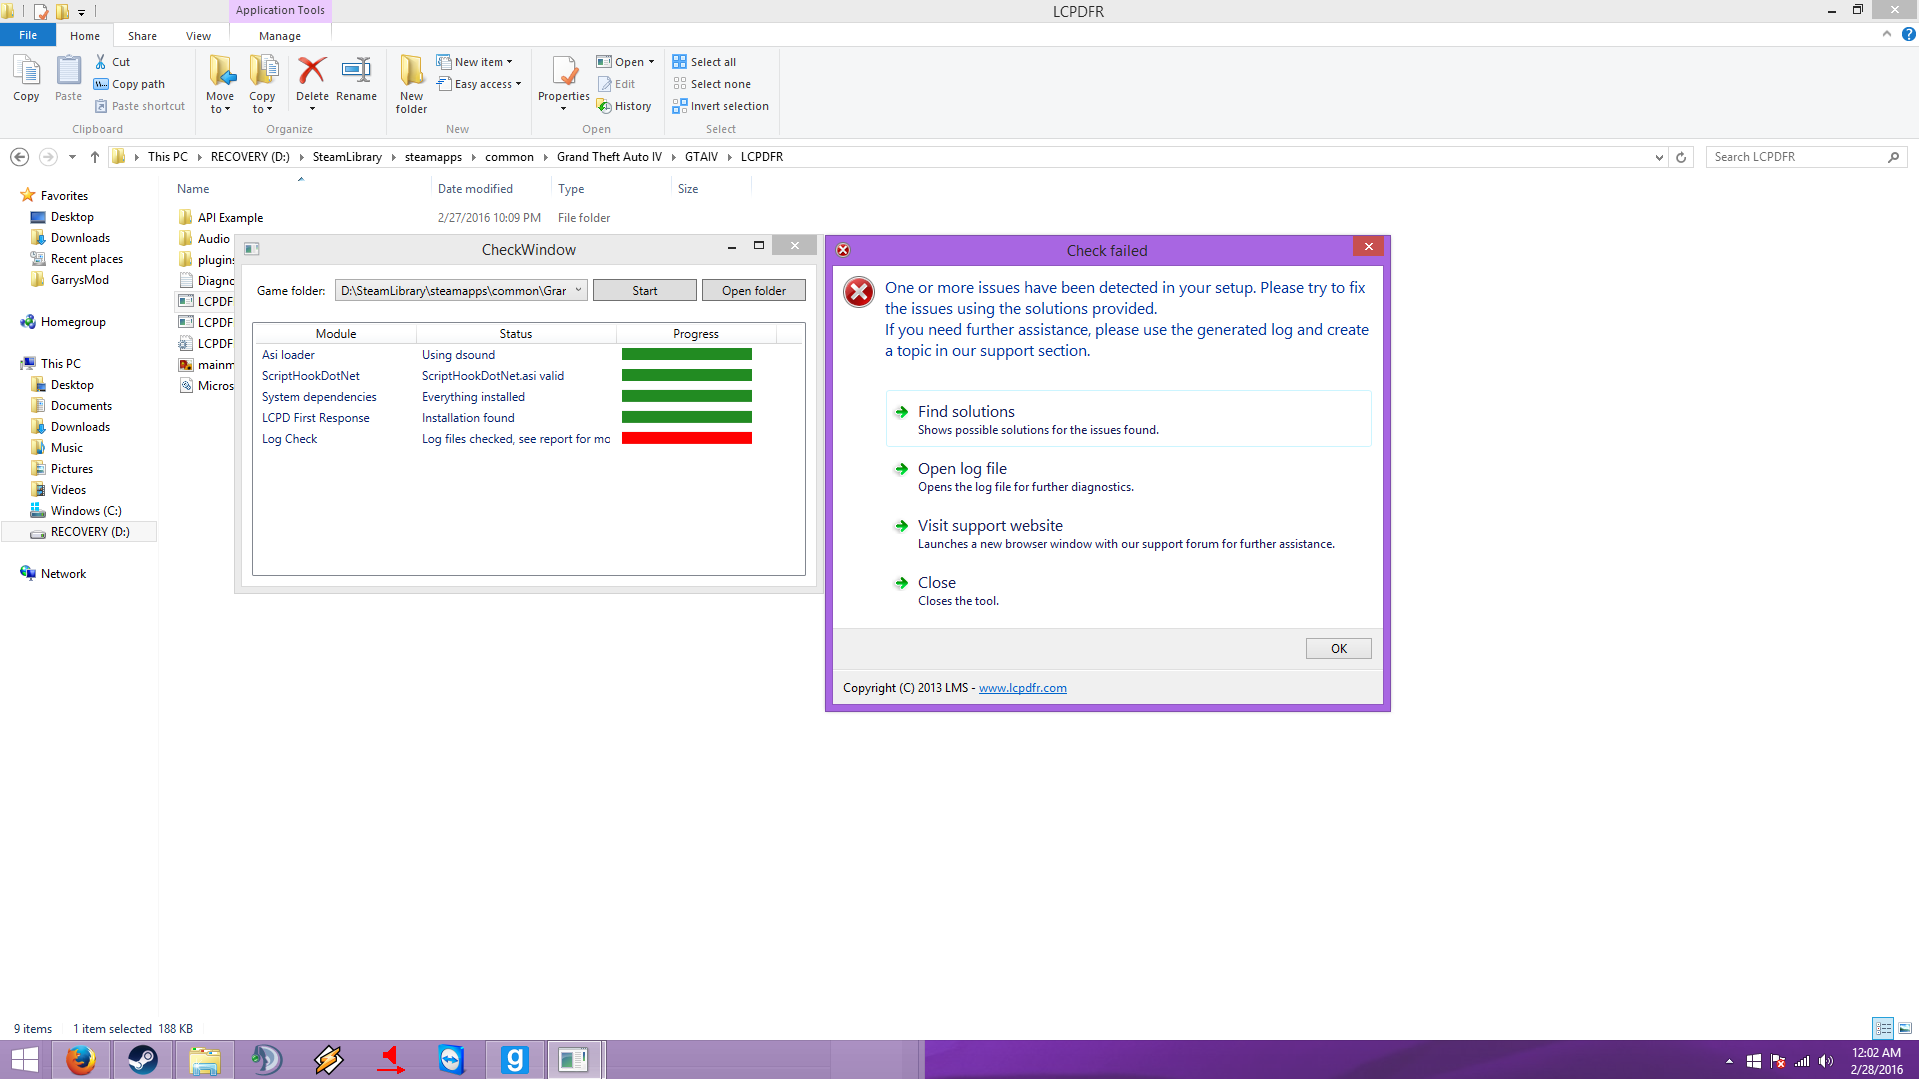Open the Properties icon in the ribbon
The width and height of the screenshot is (1919, 1079).
(564, 72)
